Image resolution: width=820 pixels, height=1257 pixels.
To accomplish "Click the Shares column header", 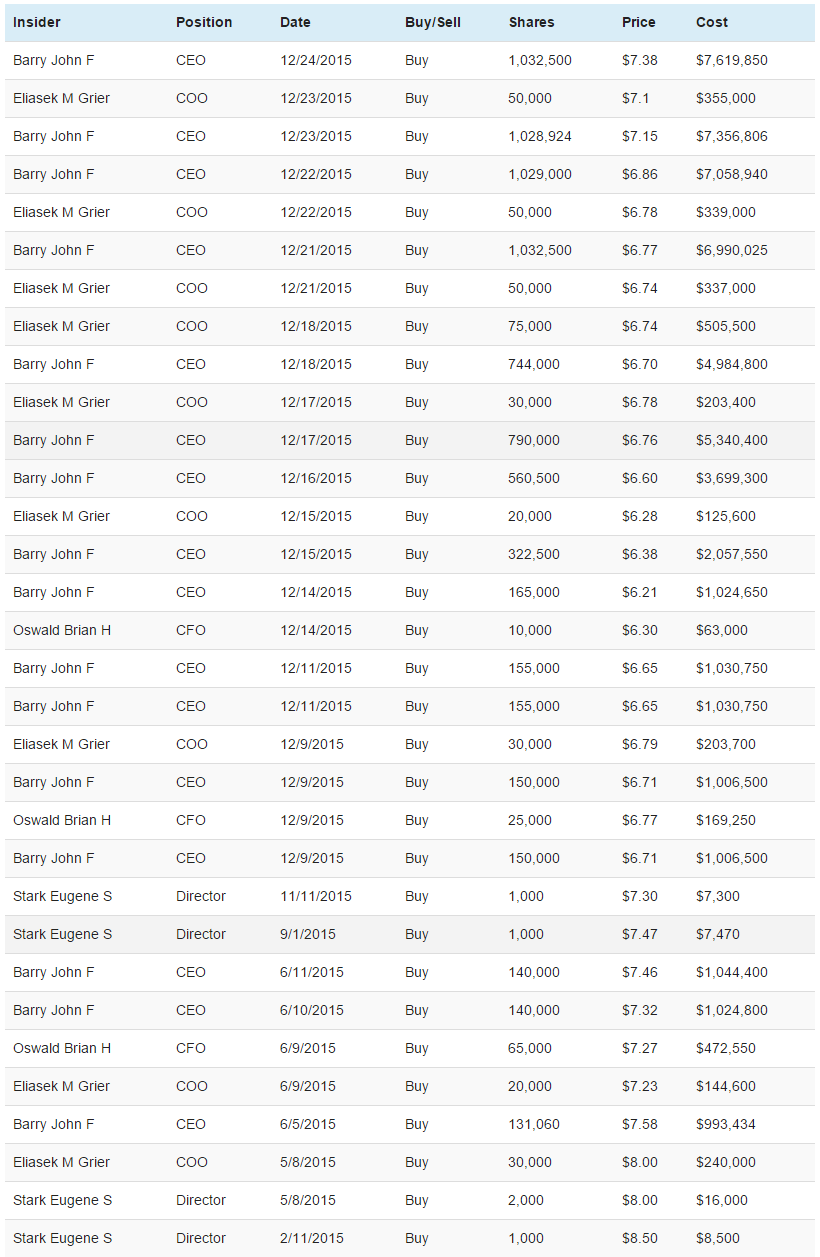I will click(531, 22).
